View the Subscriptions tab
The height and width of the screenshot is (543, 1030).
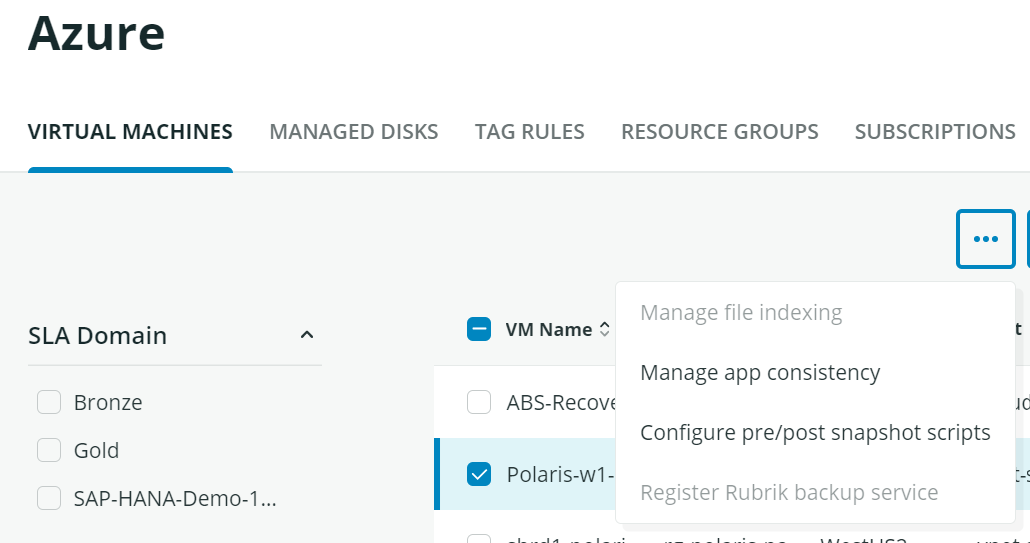pos(934,132)
